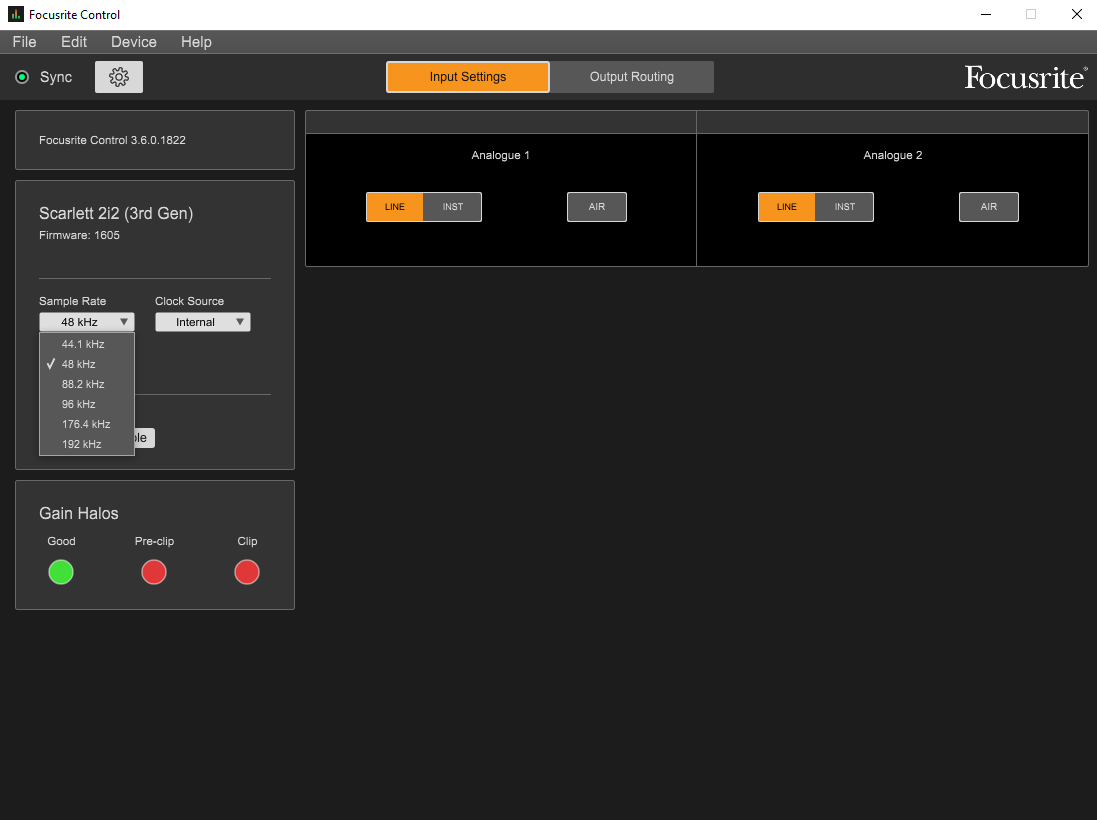
Task: Select 96 kHz sample rate
Action: [87, 404]
